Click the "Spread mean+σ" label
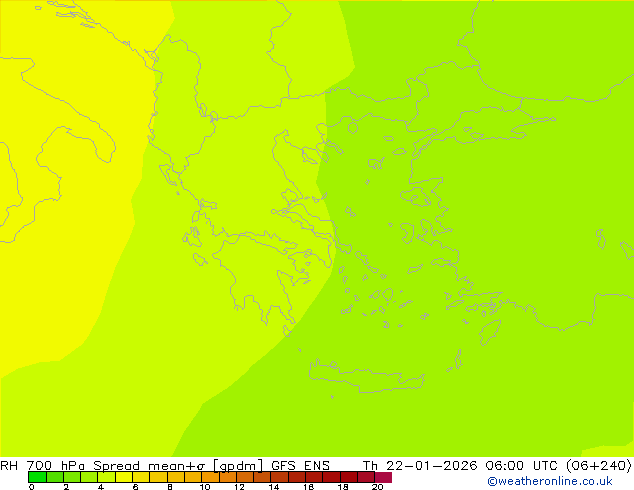 tap(149, 465)
